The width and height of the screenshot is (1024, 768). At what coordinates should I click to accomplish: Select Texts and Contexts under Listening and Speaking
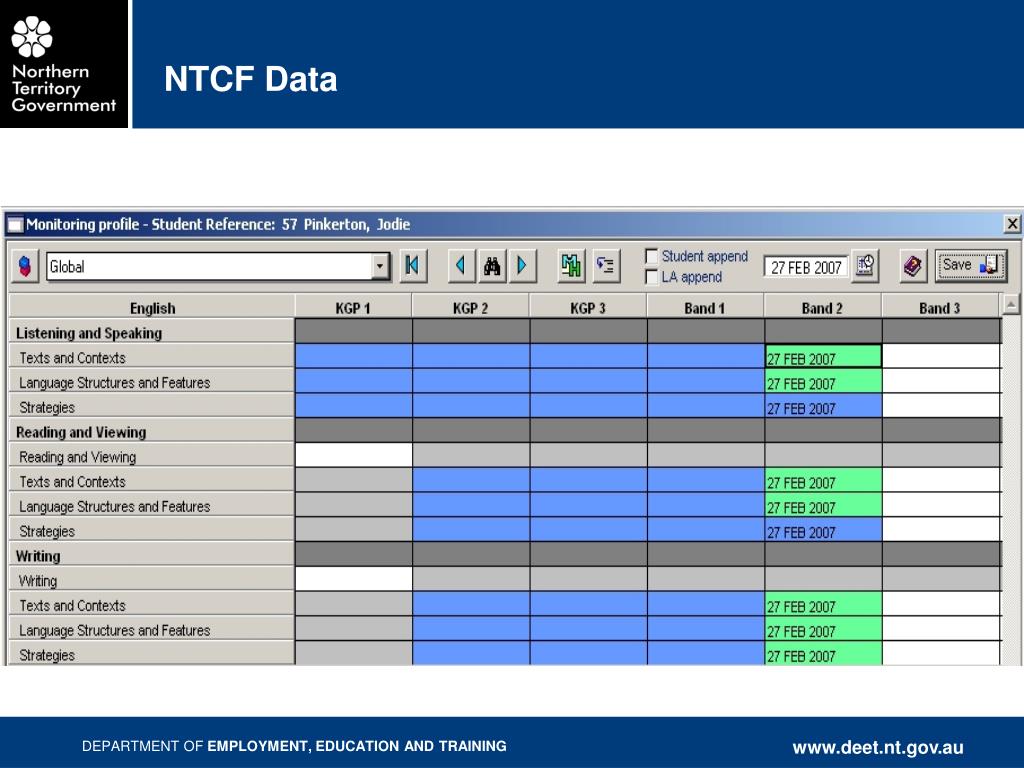pyautogui.click(x=152, y=357)
